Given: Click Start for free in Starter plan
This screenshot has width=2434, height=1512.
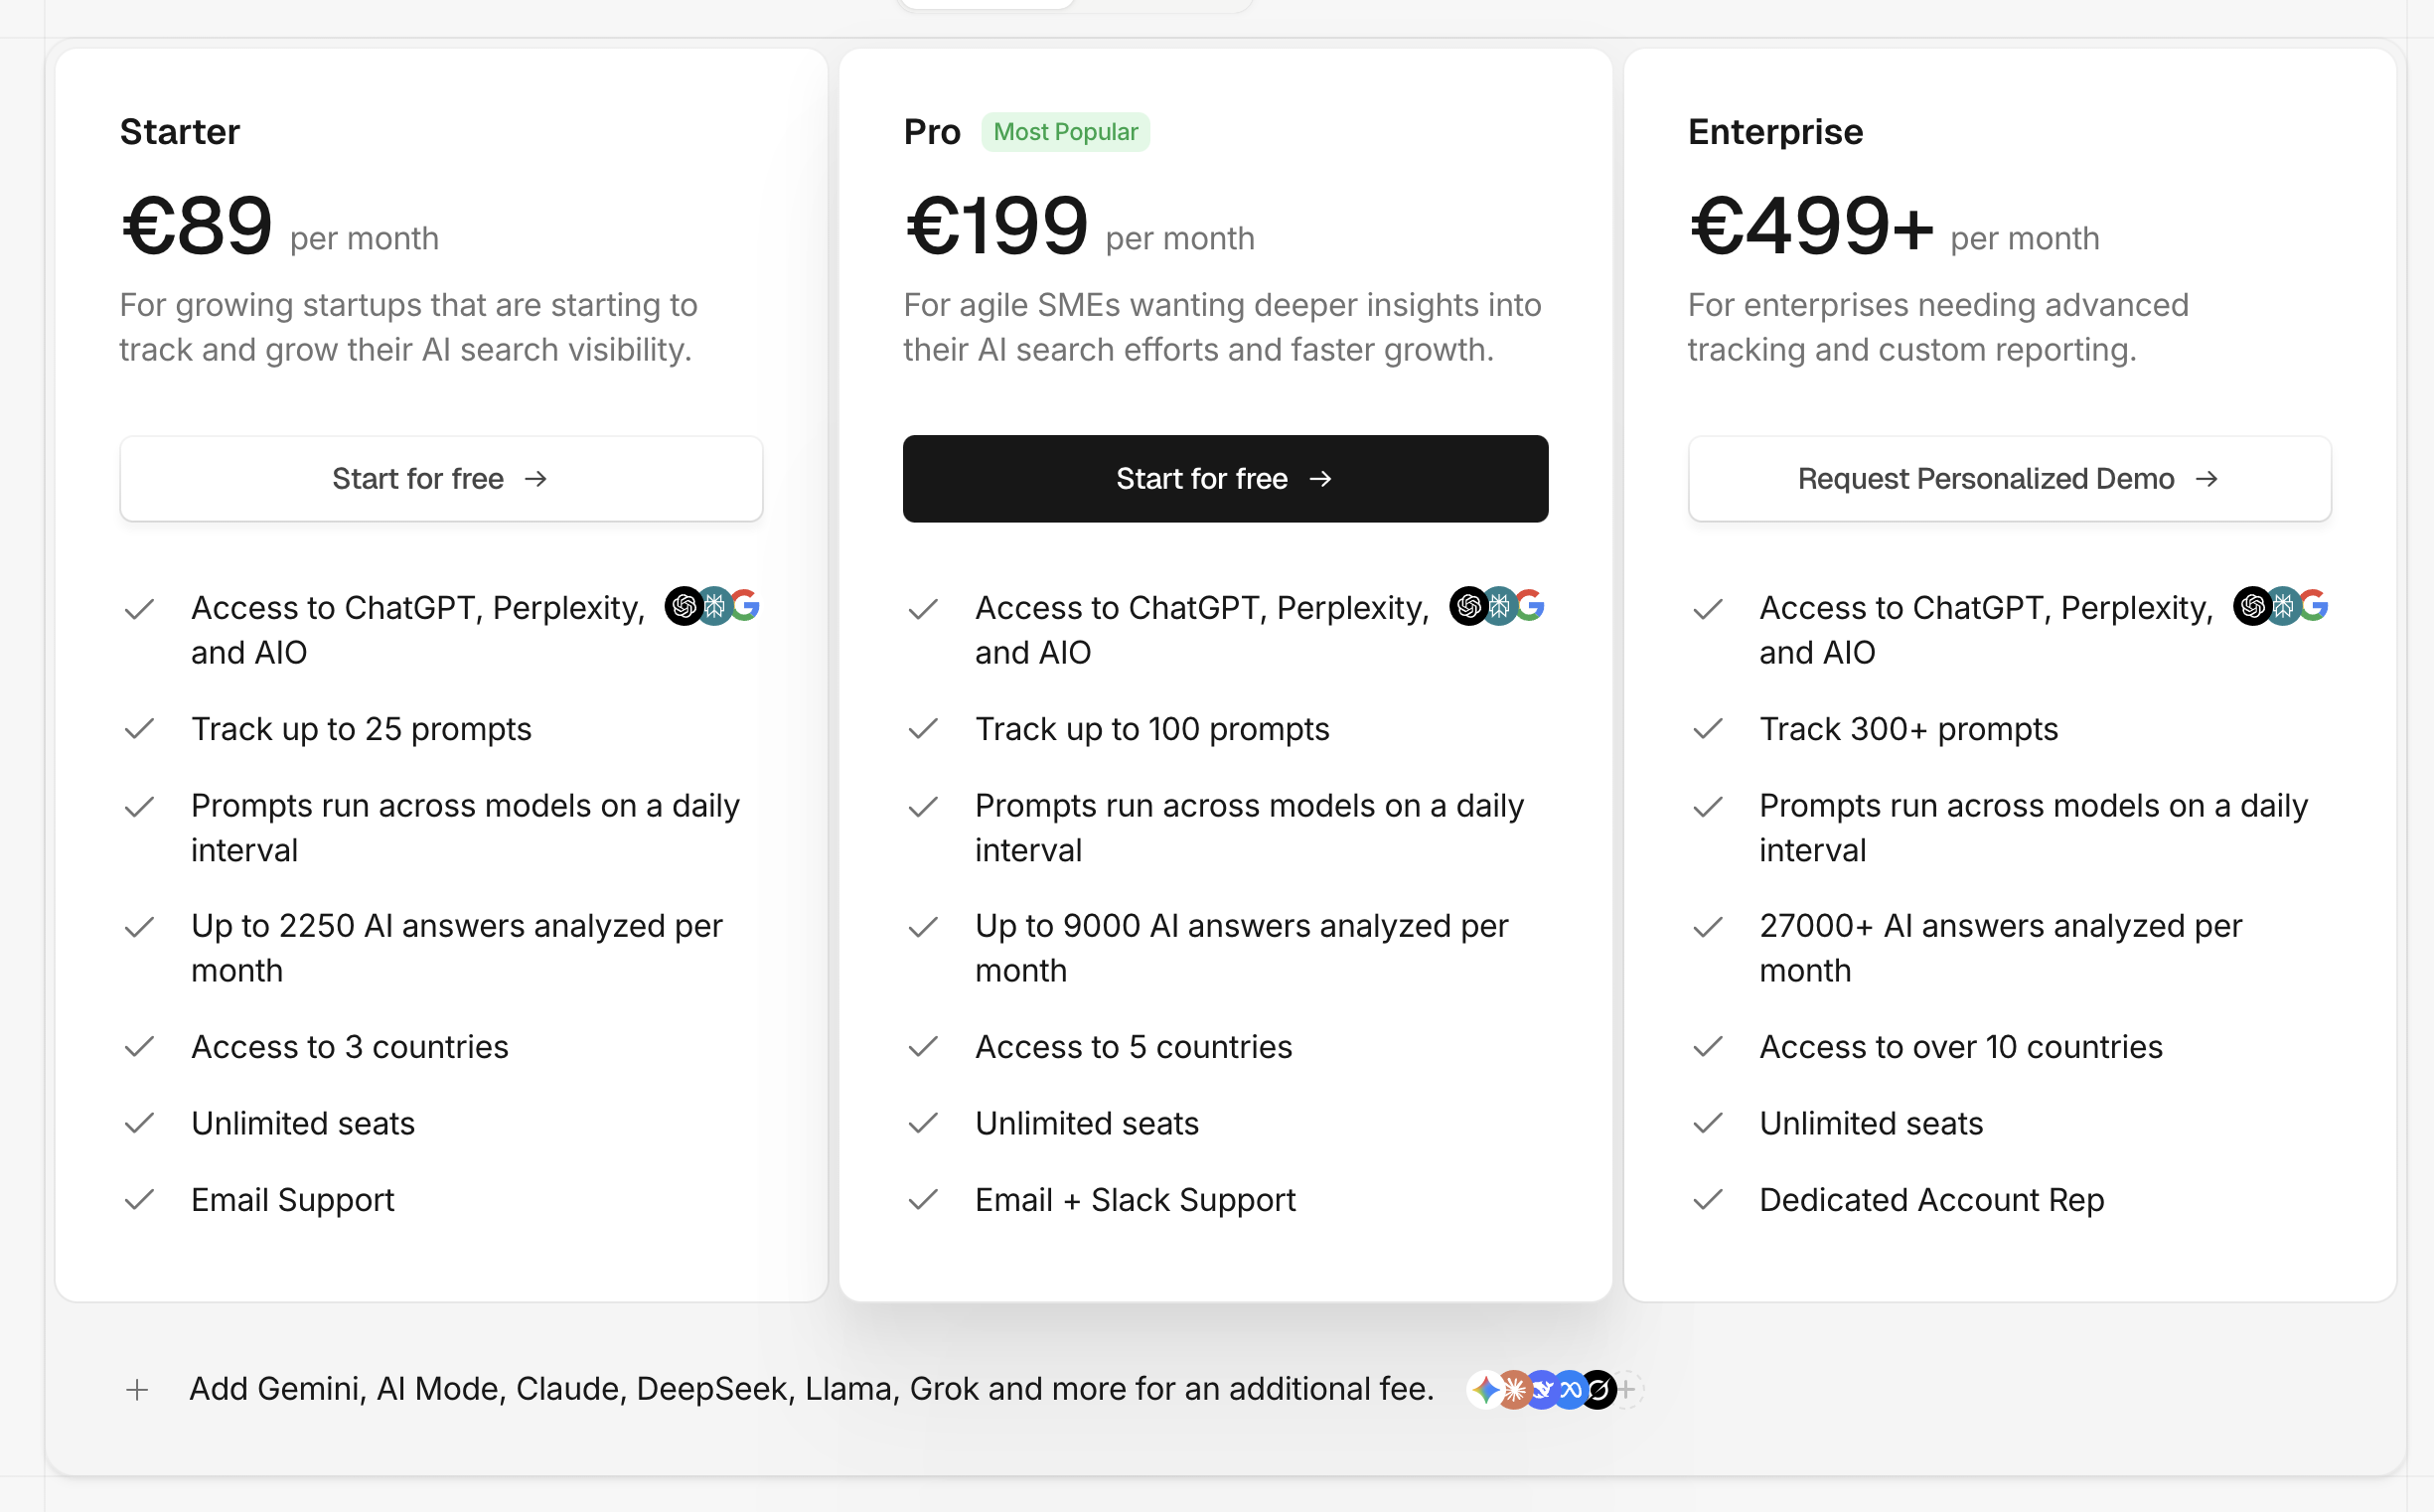Looking at the screenshot, I should (441, 478).
